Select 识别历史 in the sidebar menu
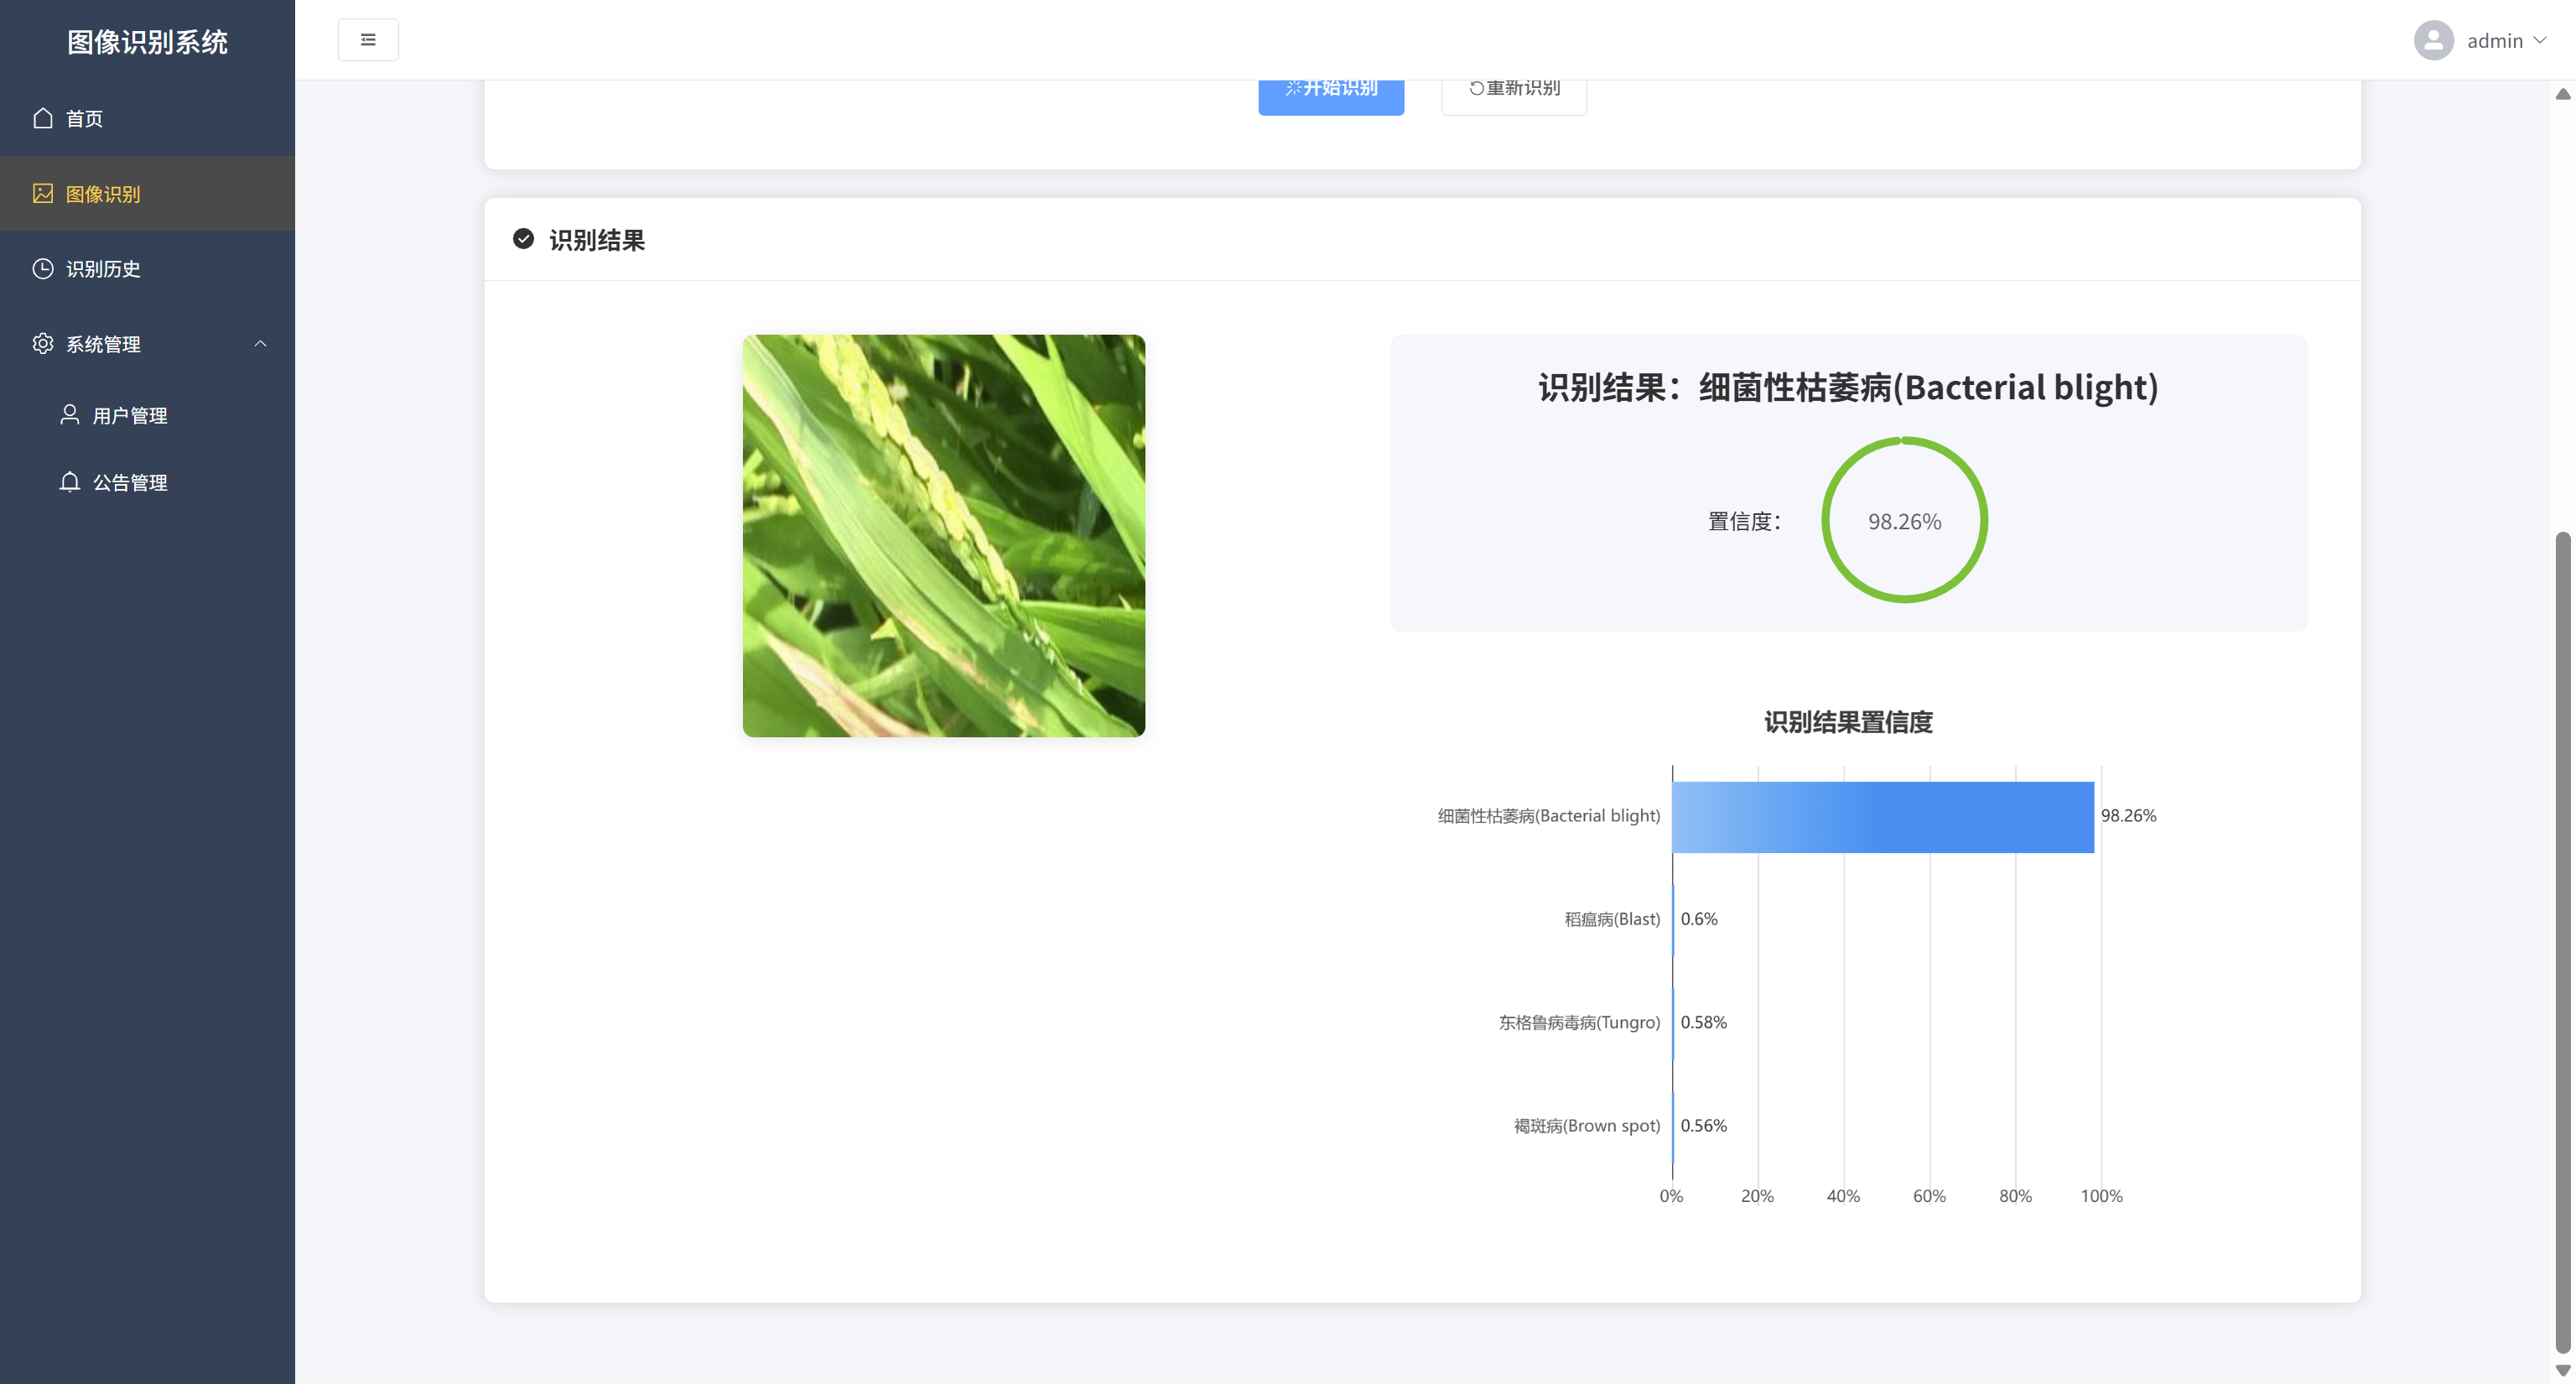This screenshot has width=2576, height=1384. [x=103, y=268]
